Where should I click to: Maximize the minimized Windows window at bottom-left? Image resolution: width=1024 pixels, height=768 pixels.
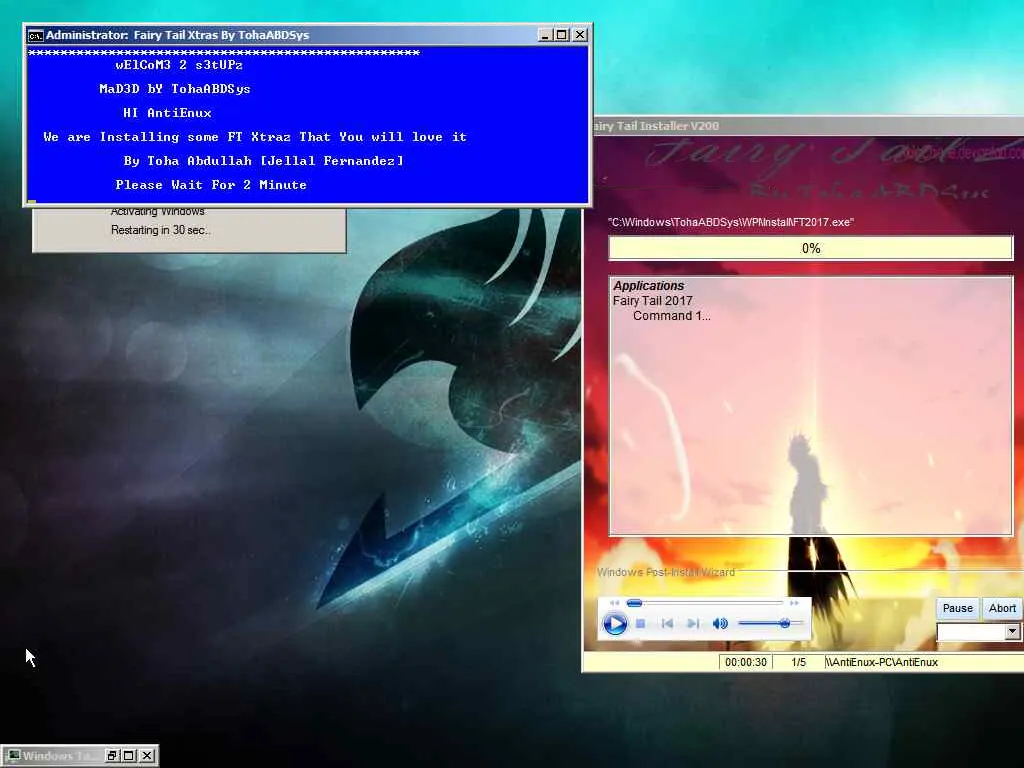pos(129,756)
